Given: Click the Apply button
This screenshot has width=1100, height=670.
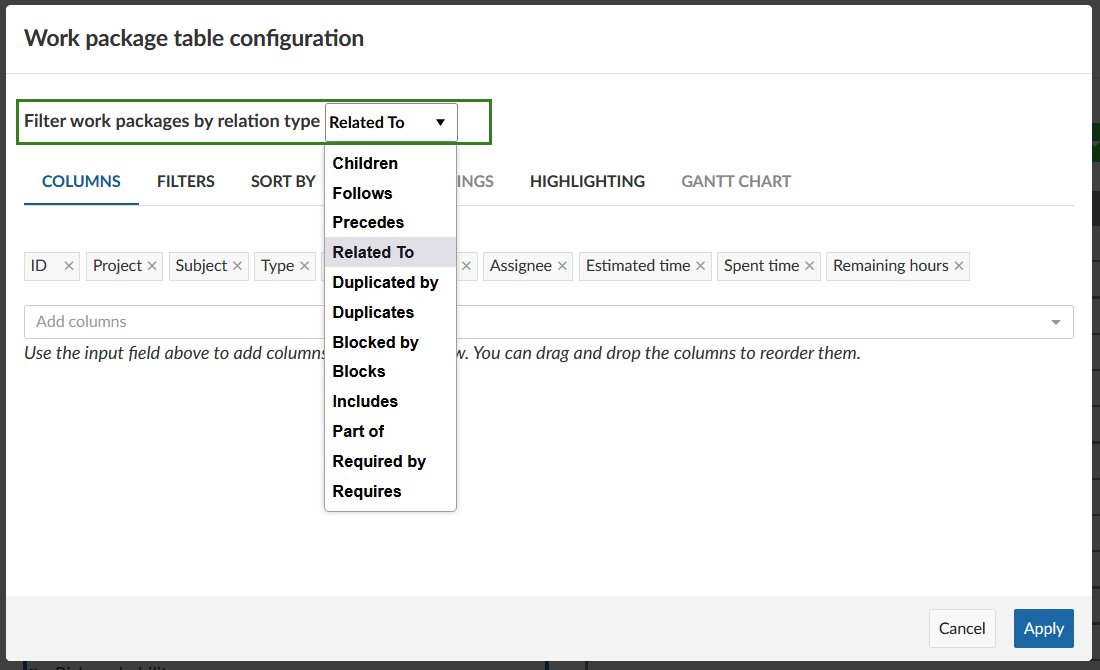Looking at the screenshot, I should pyautogui.click(x=1043, y=628).
